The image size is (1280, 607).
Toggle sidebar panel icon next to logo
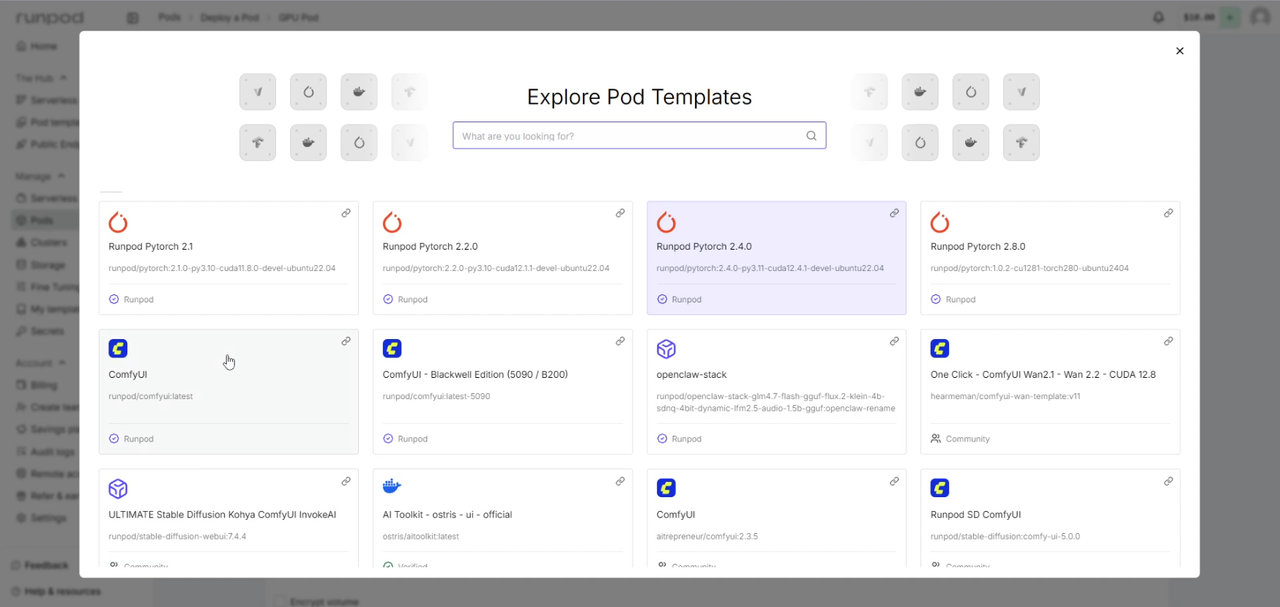(133, 18)
